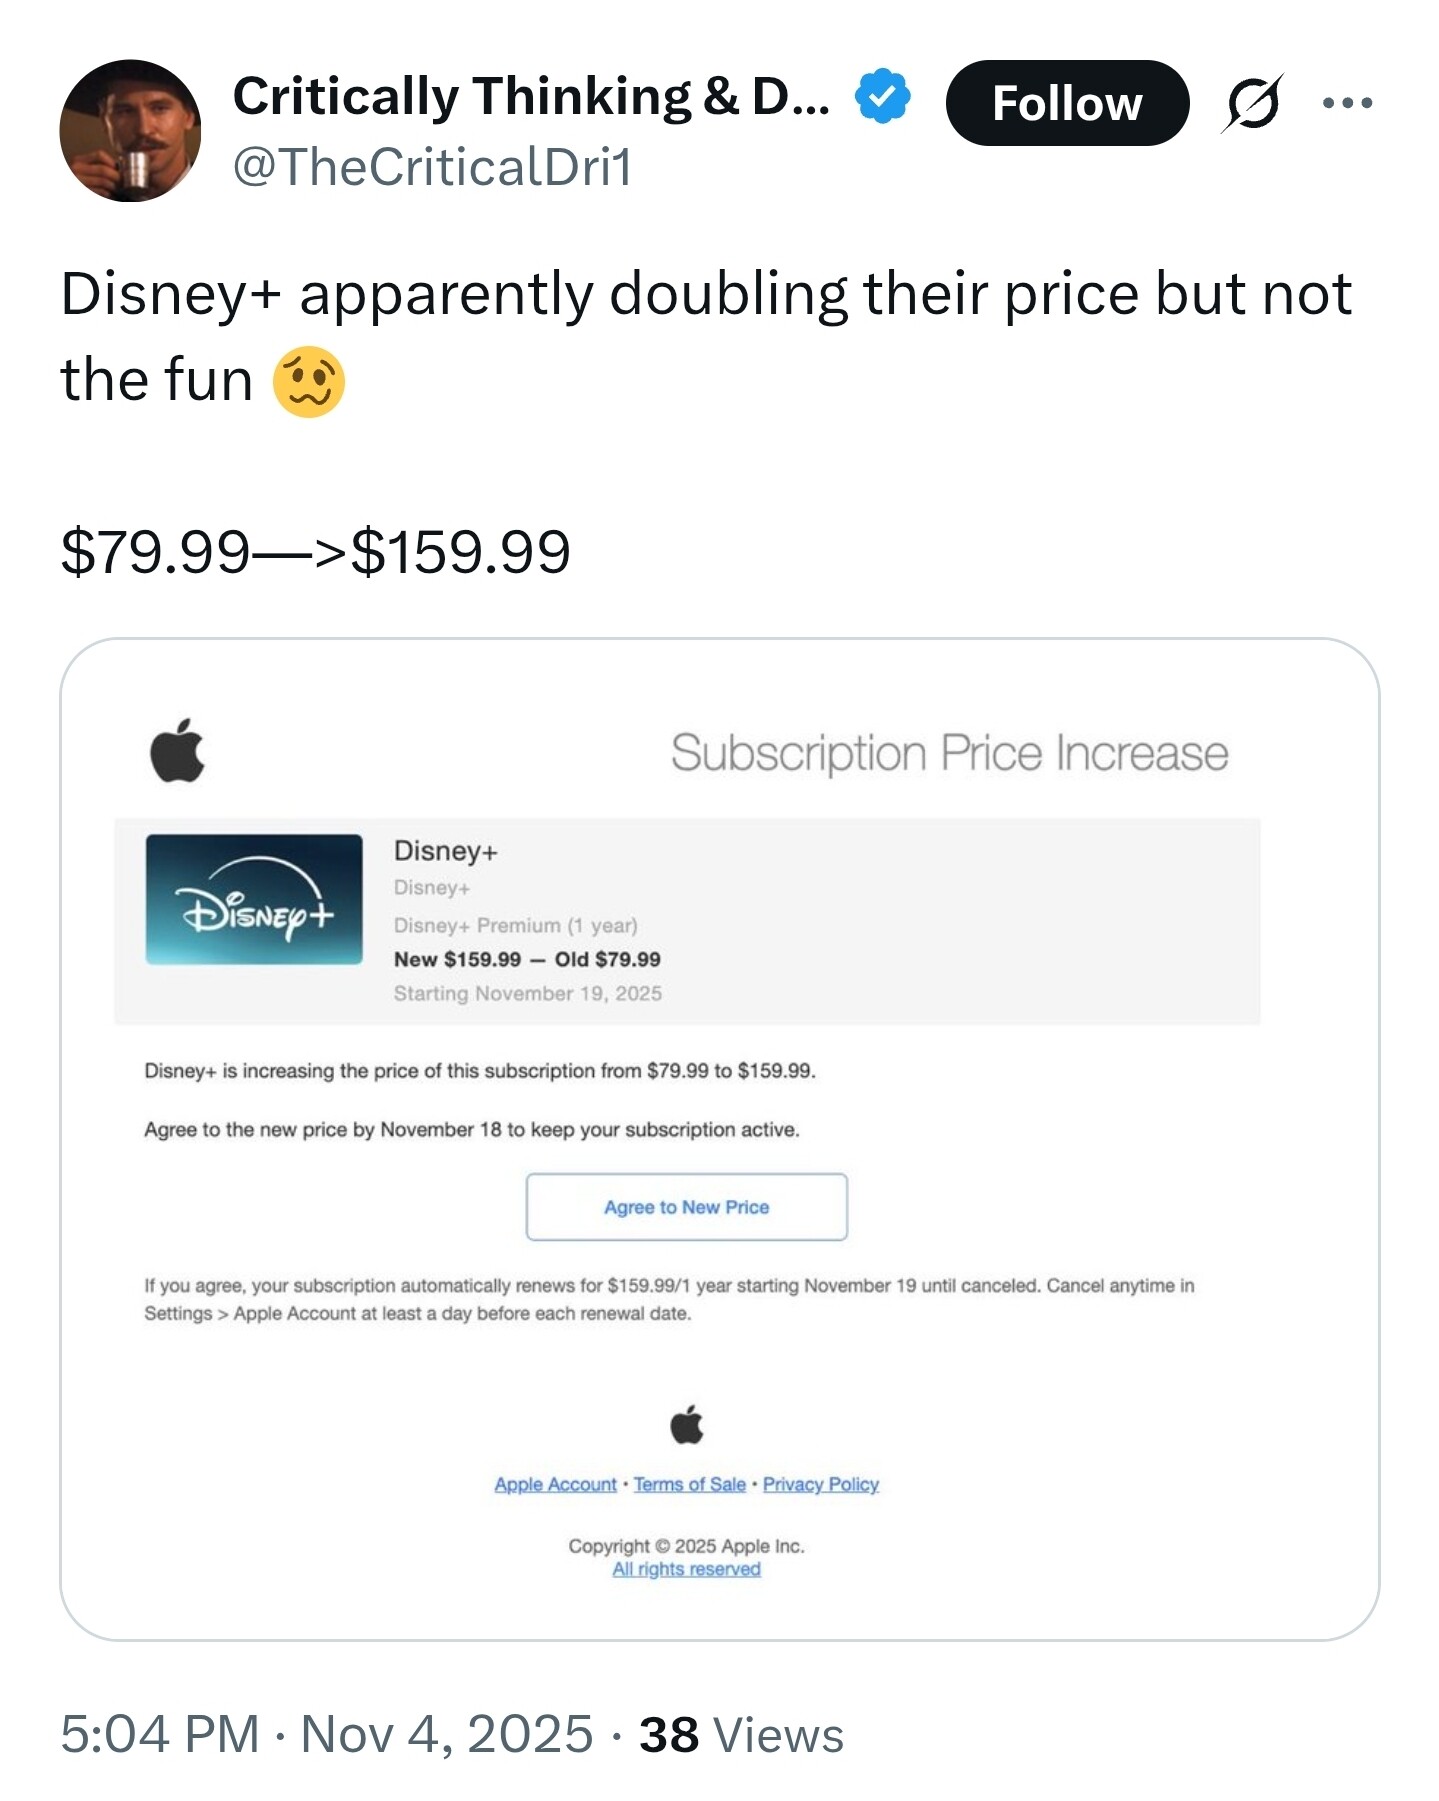Click the small Apple logo in footer

pos(686,1424)
